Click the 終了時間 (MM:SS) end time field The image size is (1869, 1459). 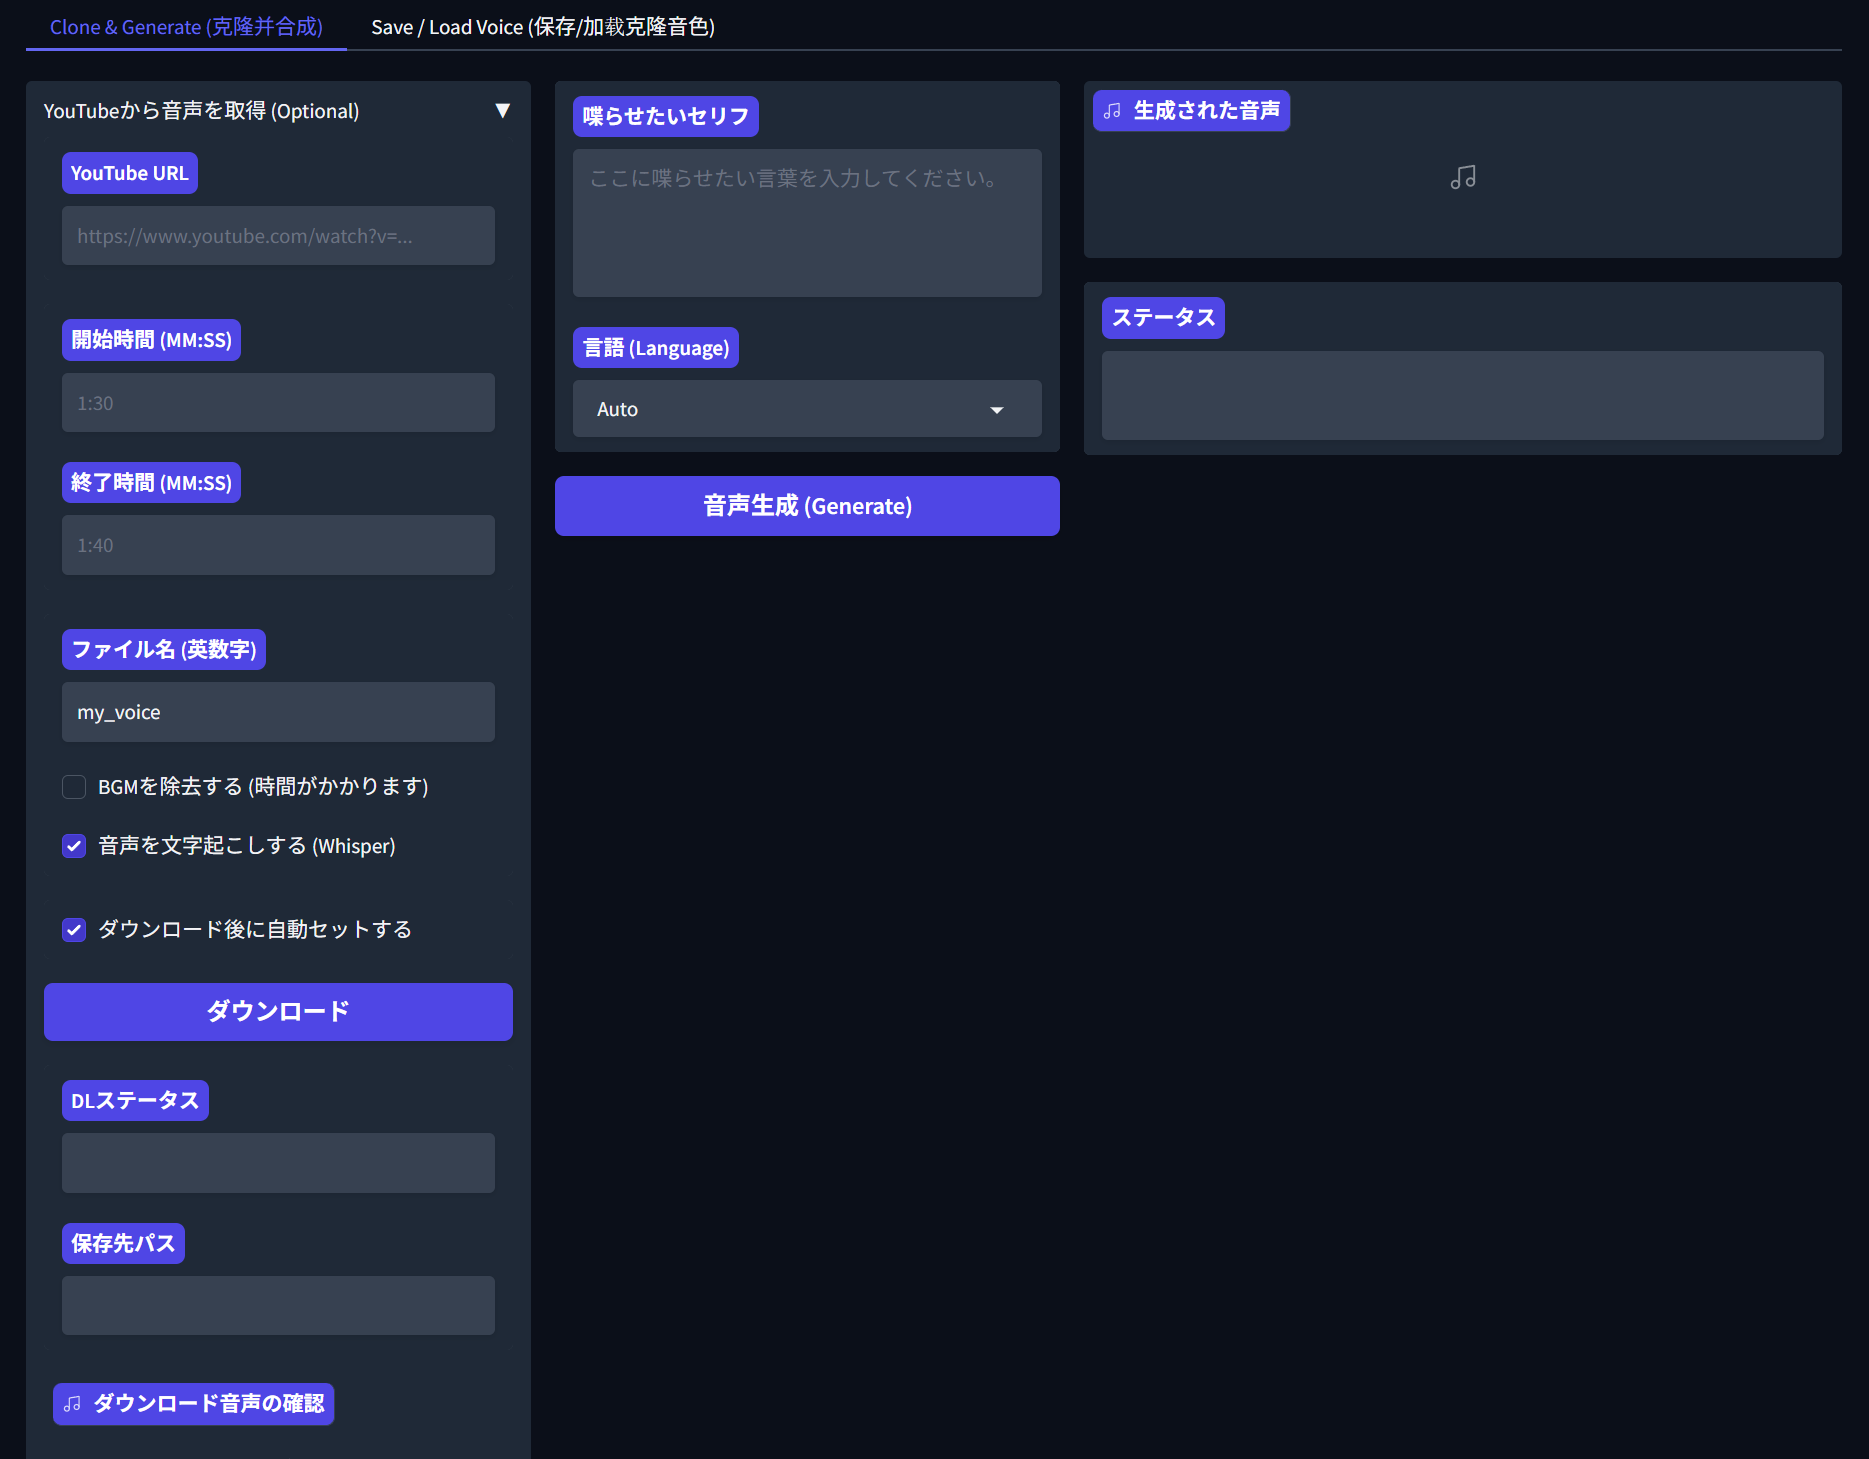[278, 545]
